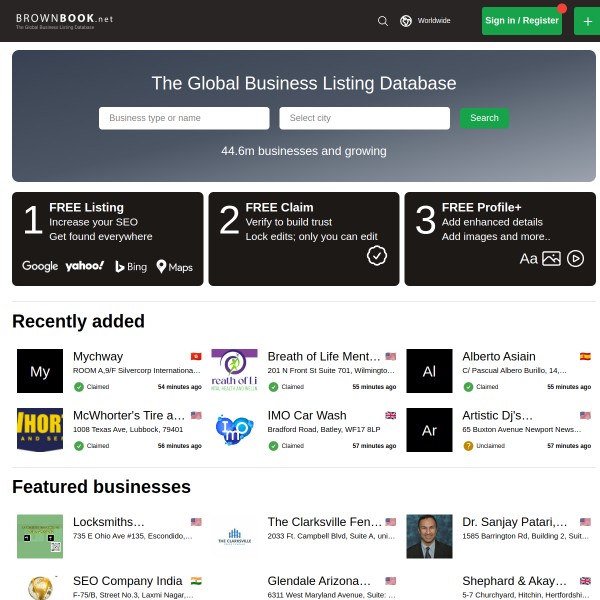The image size is (600, 600).
Task: Click the McWhorter's Tire logo thumbnail
Action: coord(40,430)
